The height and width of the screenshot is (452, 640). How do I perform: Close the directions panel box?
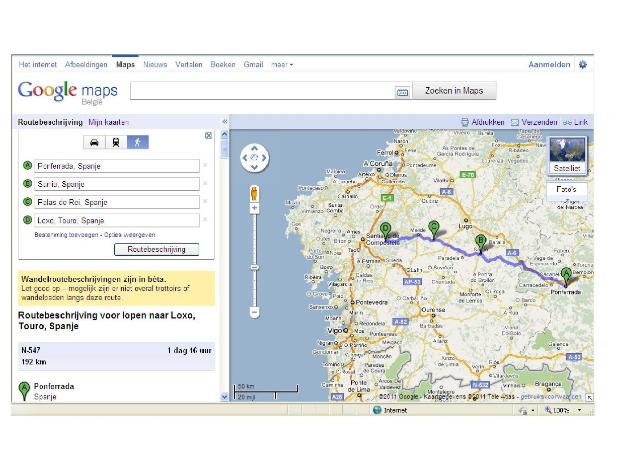tap(208, 136)
